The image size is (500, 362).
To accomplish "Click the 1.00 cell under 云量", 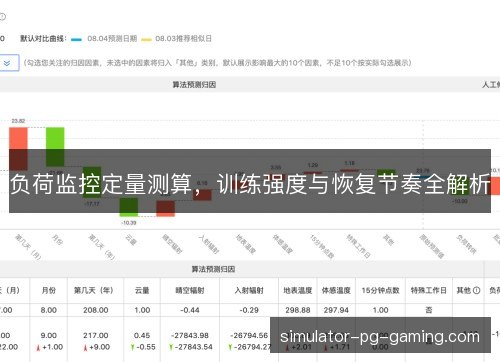I will click(x=142, y=310).
